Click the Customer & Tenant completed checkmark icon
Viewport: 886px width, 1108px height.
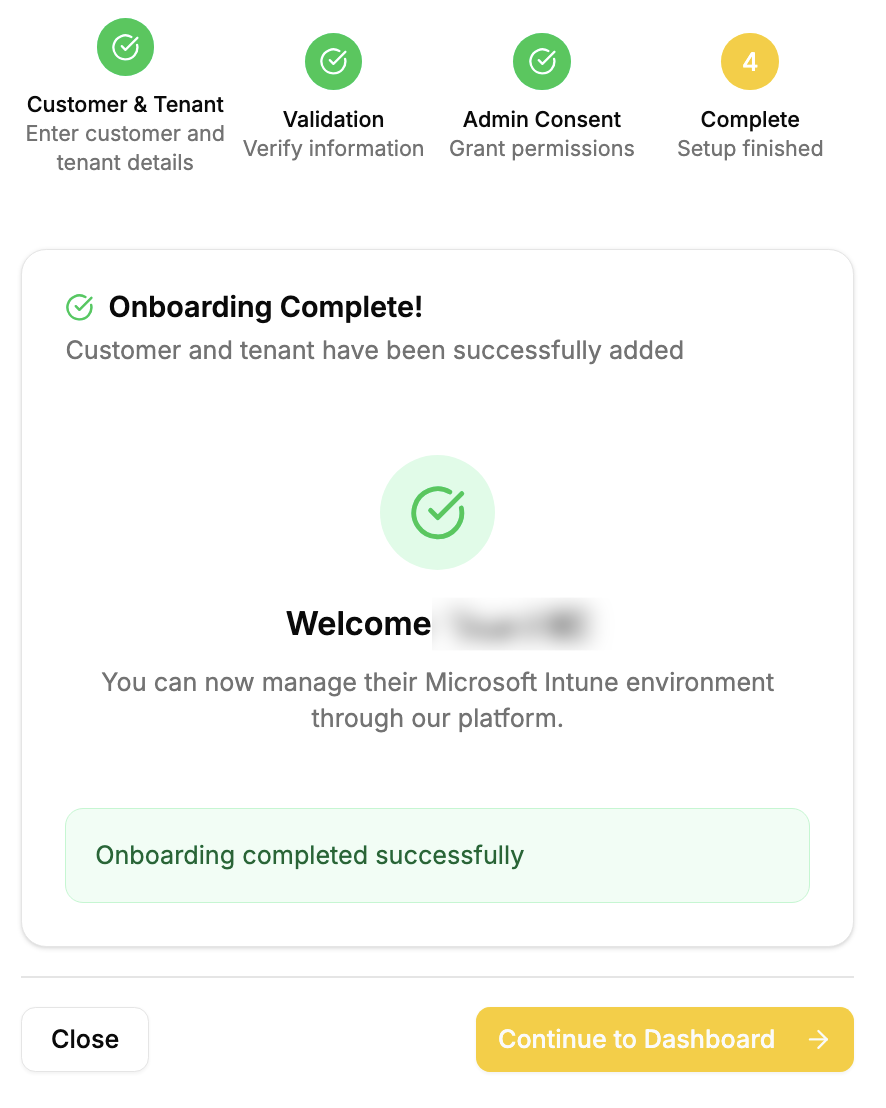point(125,47)
